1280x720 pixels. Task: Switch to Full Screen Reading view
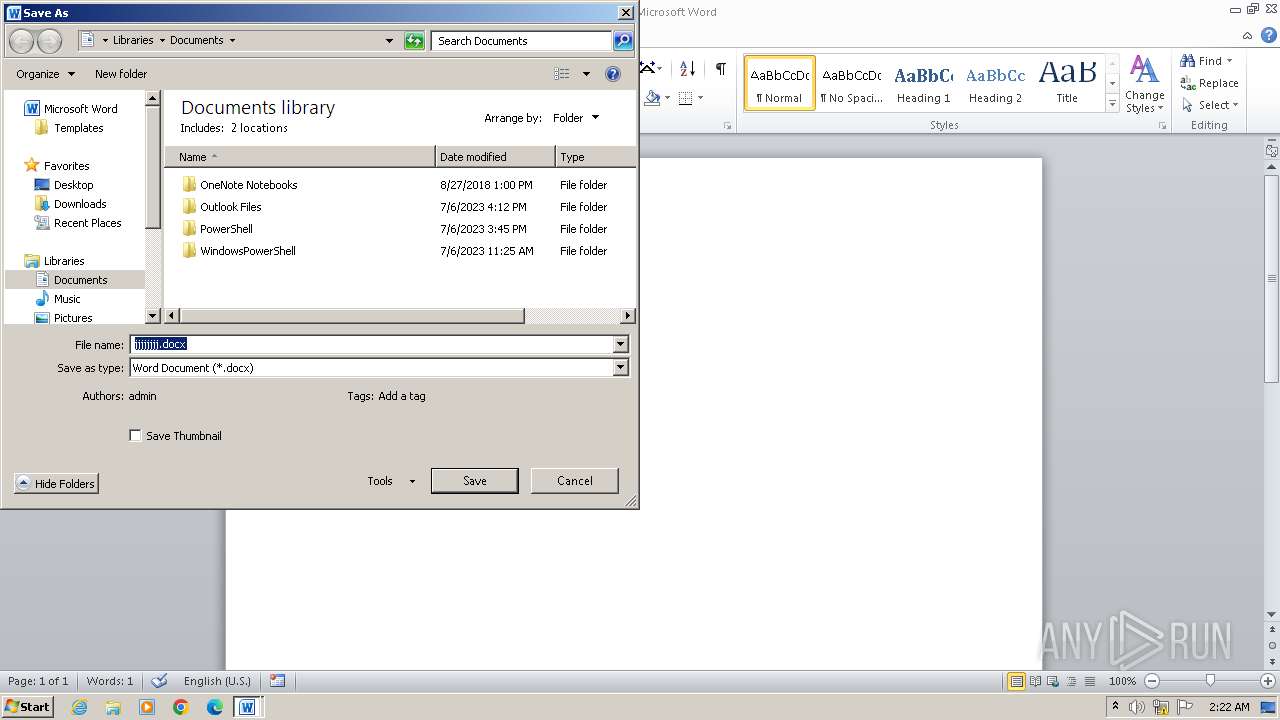1034,681
